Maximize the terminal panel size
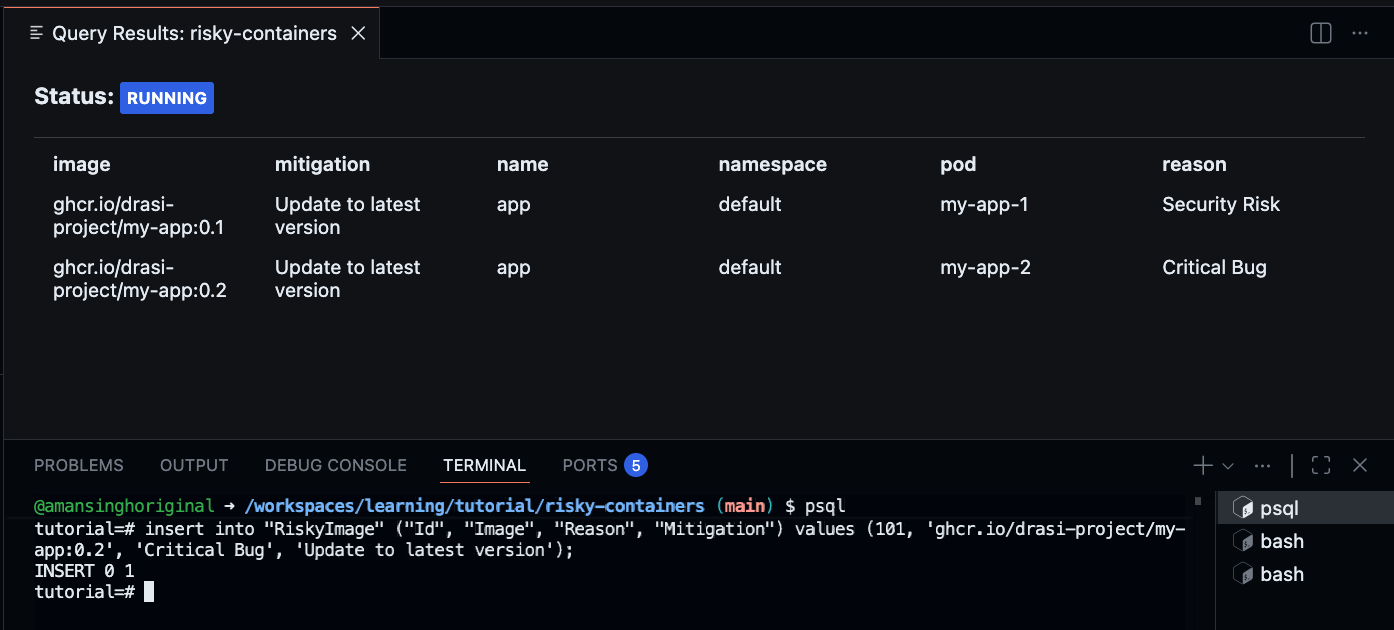 point(1321,465)
